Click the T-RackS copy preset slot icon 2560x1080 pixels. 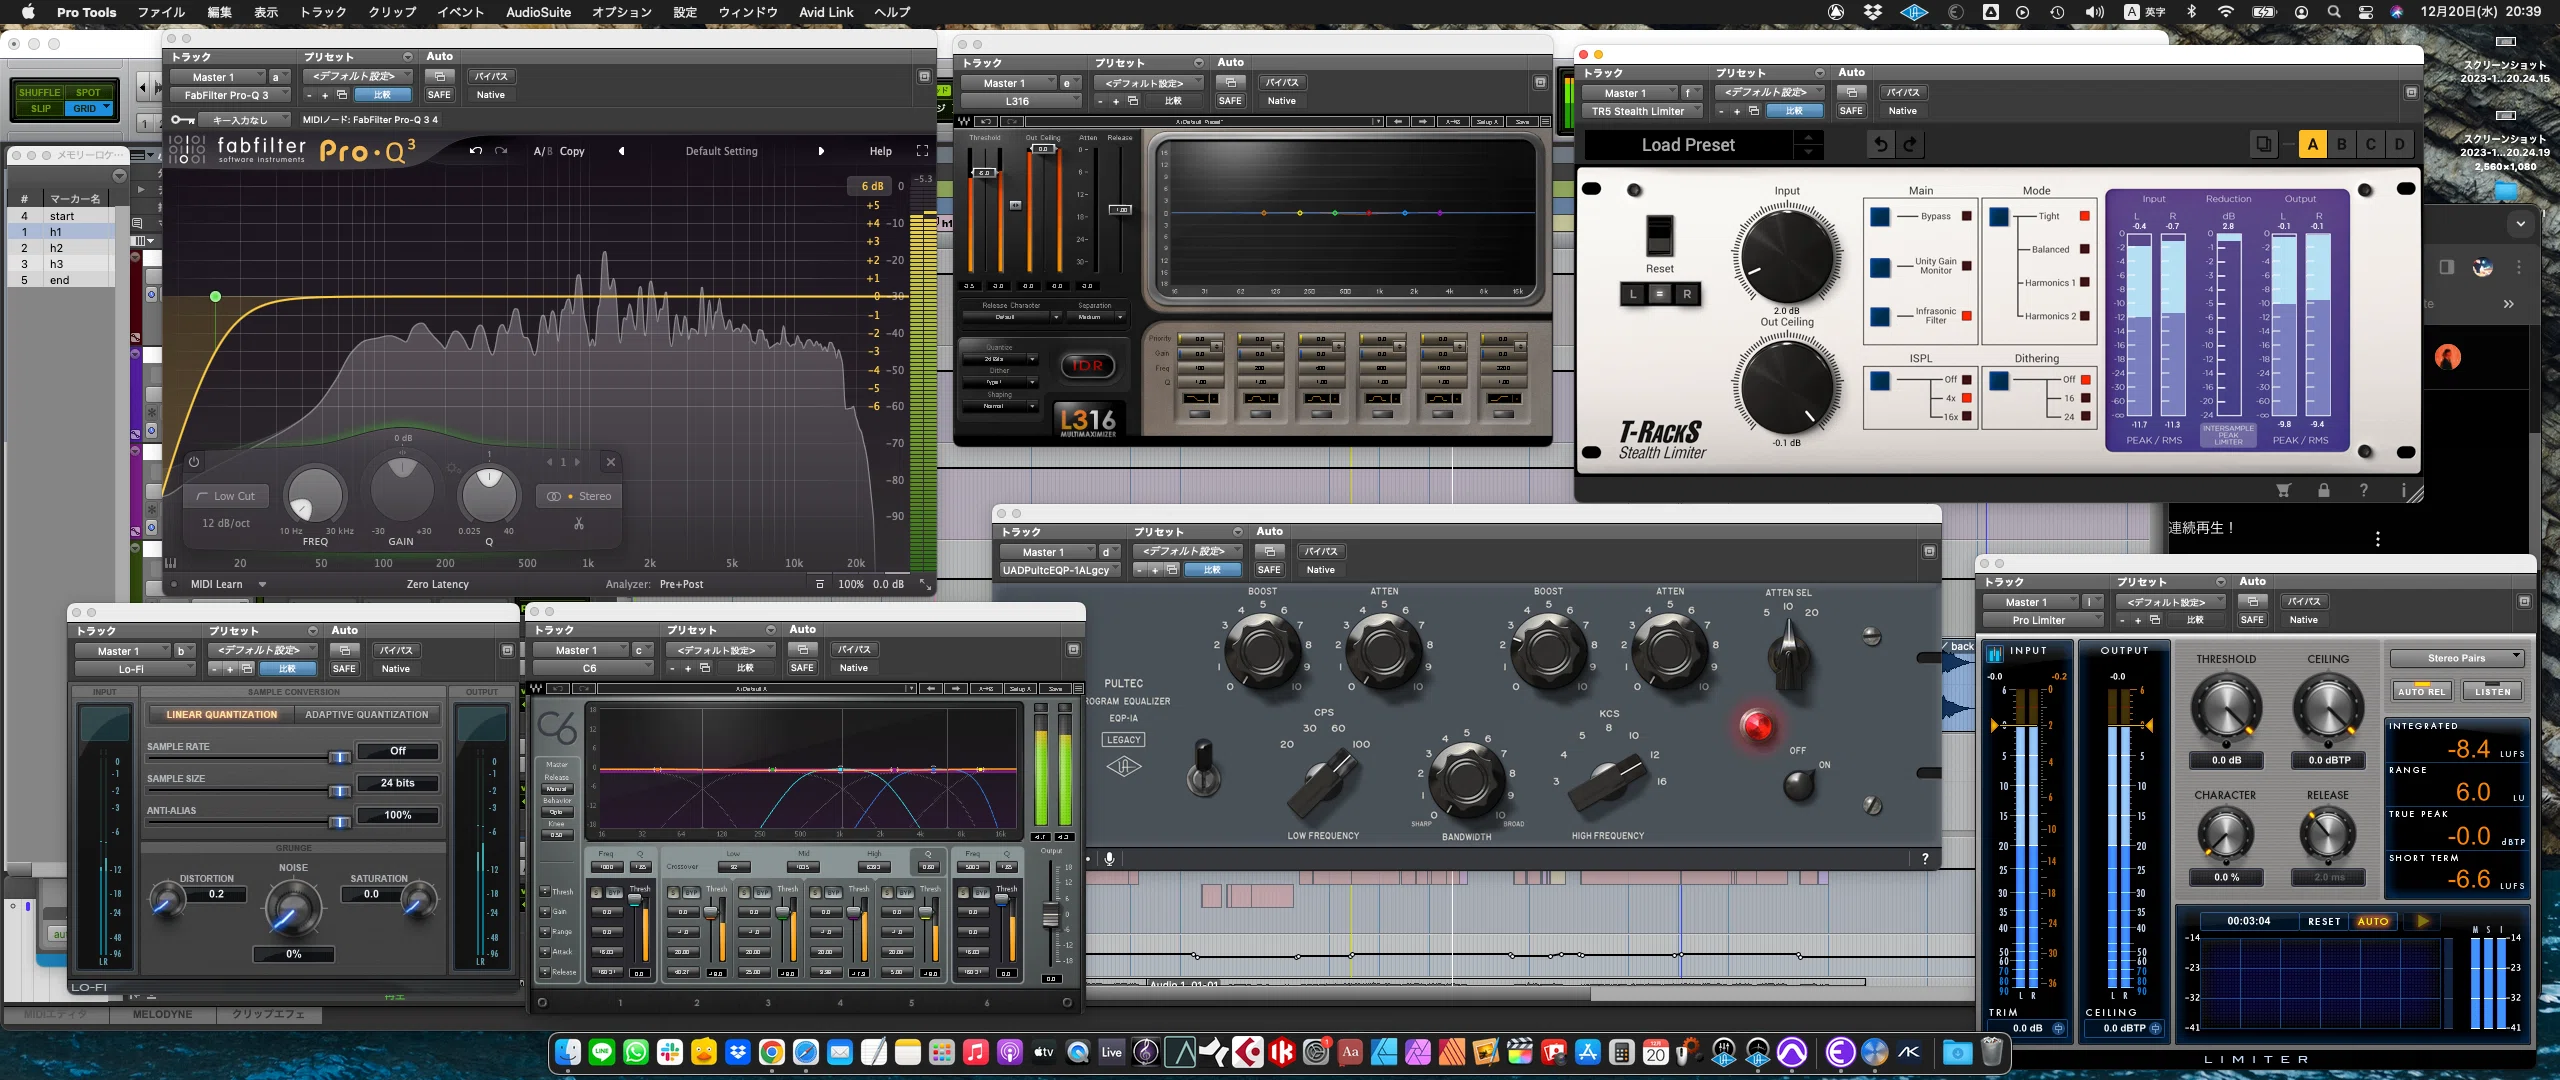pos(2263,144)
